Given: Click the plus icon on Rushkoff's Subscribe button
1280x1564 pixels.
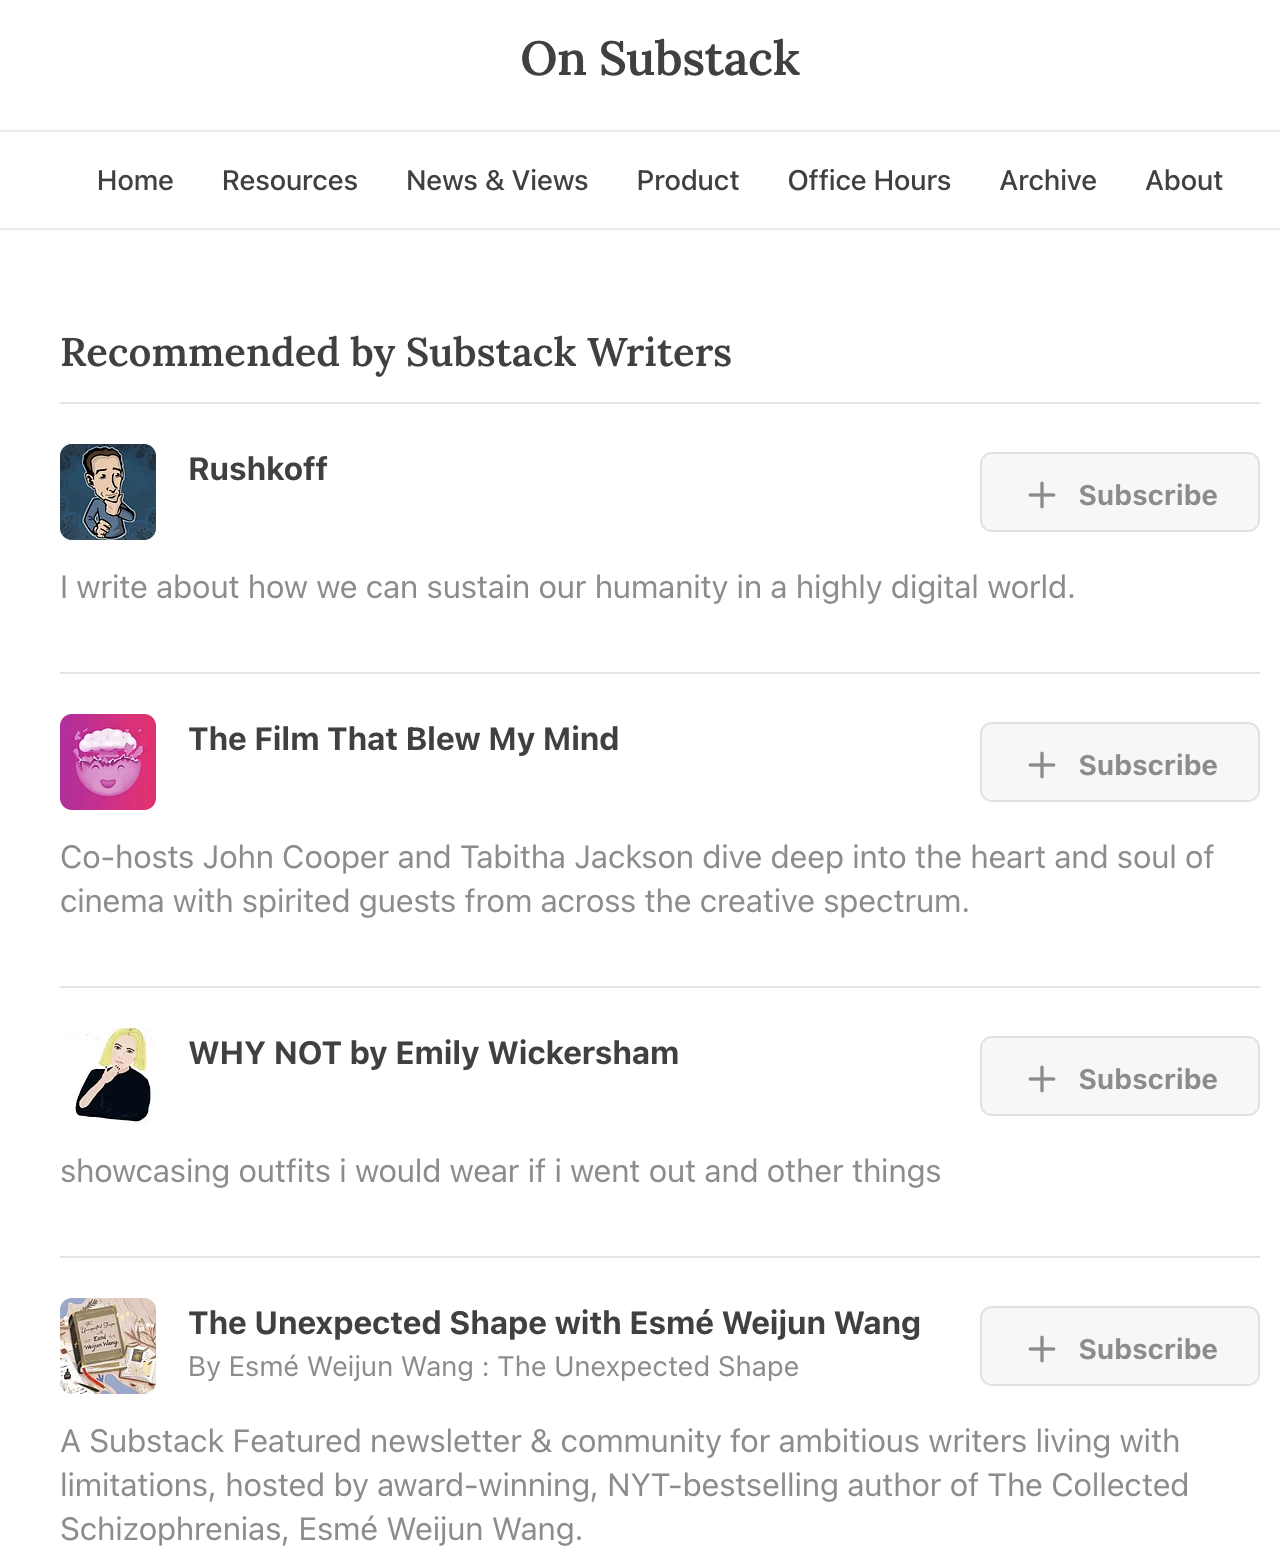Looking at the screenshot, I should [x=1042, y=495].
